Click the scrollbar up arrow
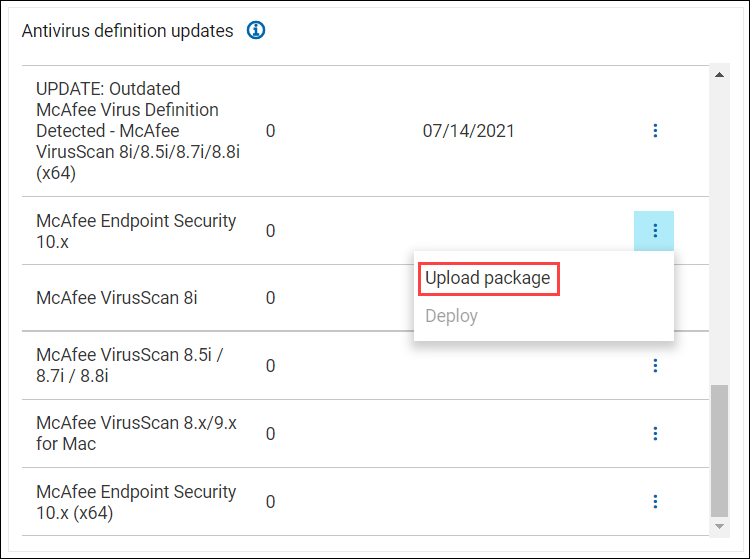Image resolution: width=750 pixels, height=559 pixels. click(719, 74)
